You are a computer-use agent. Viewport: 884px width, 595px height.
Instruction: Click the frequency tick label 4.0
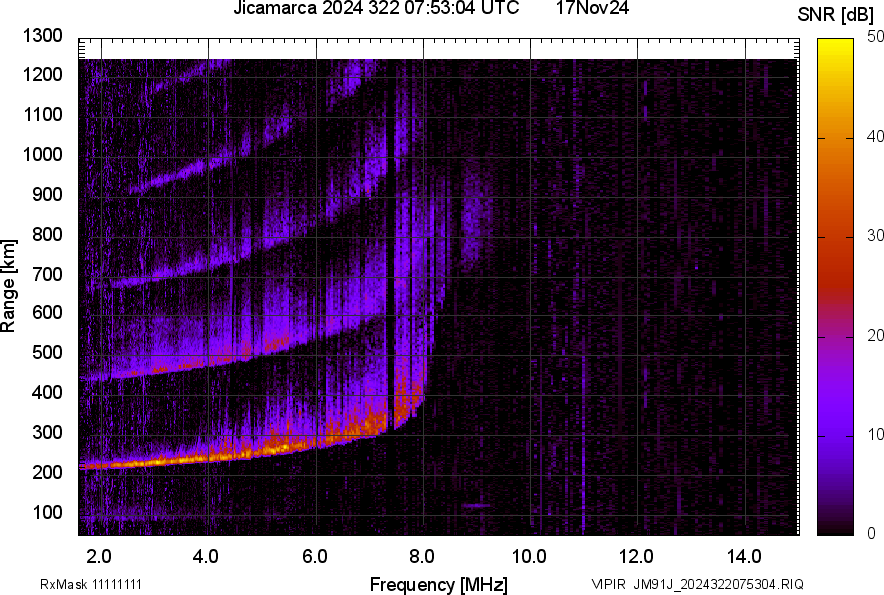click(x=206, y=557)
